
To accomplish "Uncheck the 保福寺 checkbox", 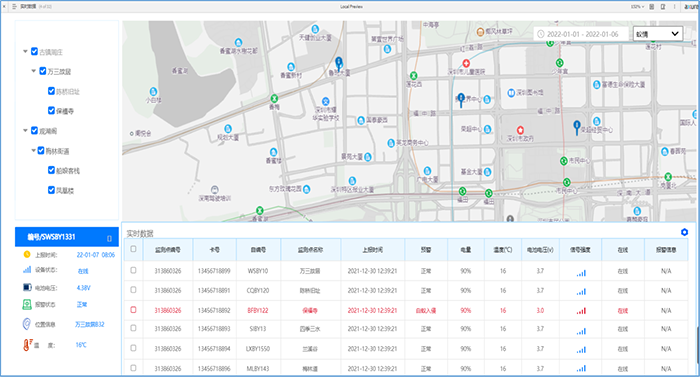I will click(51, 110).
